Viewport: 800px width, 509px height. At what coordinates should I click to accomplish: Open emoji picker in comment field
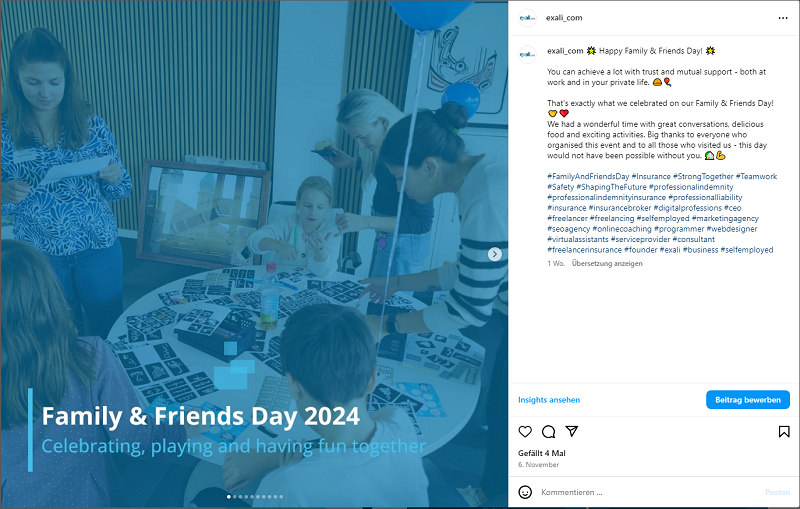(x=525, y=492)
